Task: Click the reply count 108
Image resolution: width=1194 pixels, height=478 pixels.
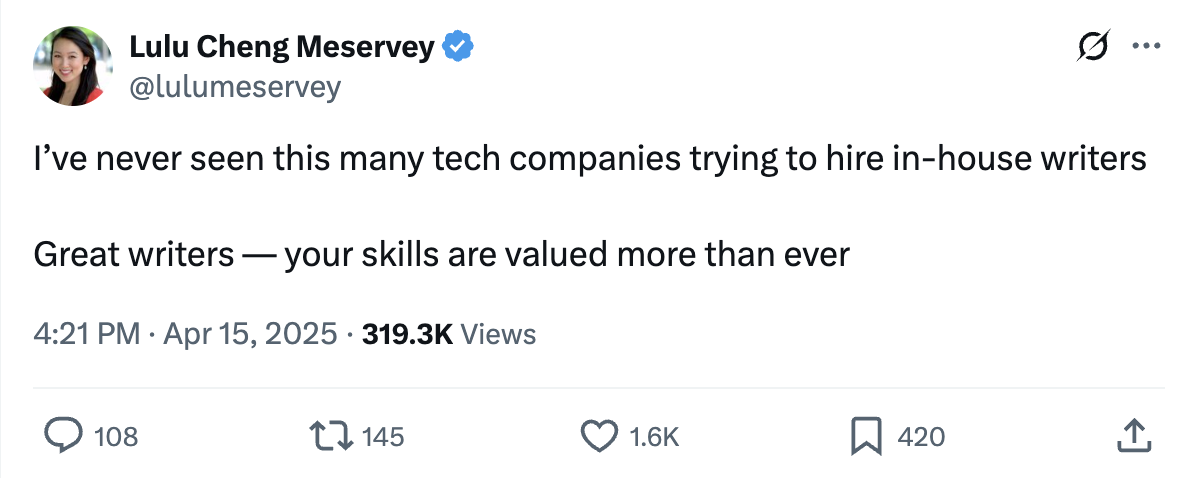Action: [116, 437]
